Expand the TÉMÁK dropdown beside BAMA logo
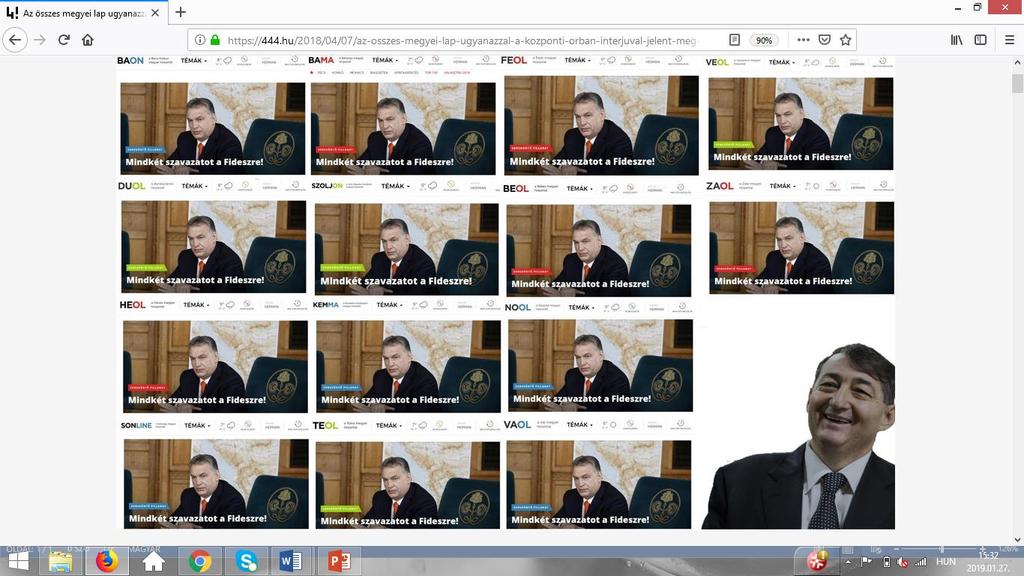The height and width of the screenshot is (576, 1024). [x=385, y=60]
